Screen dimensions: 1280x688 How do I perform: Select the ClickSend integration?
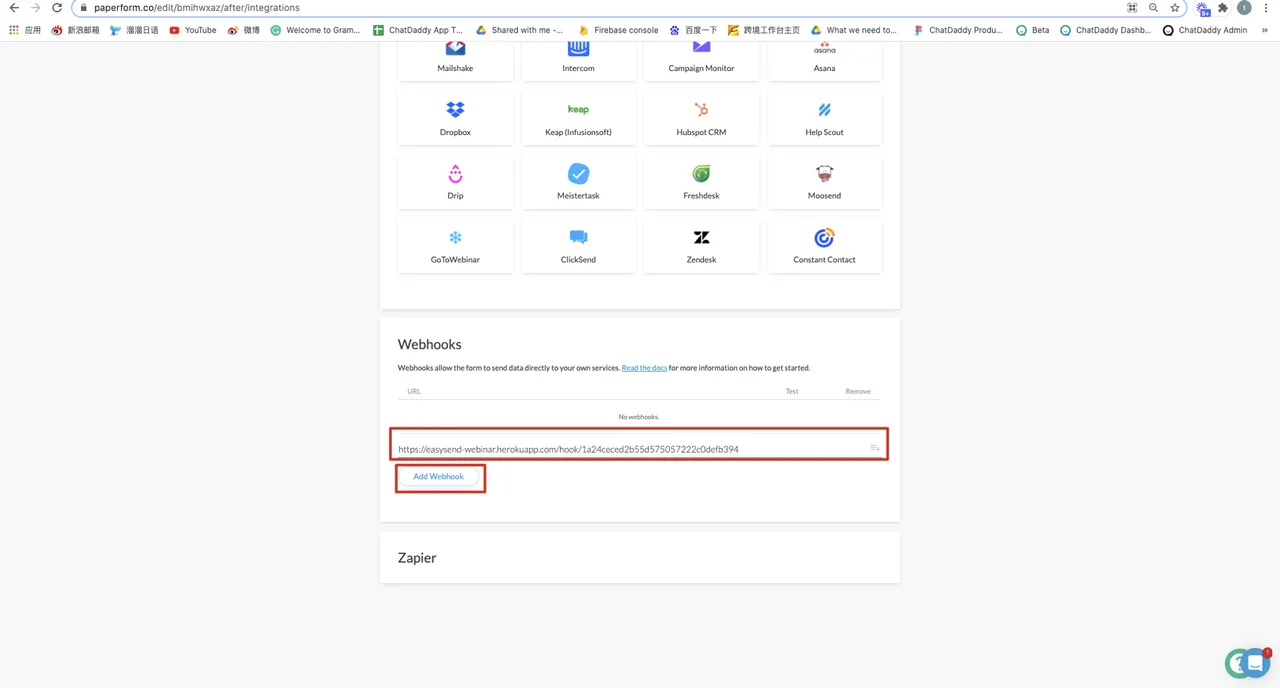[x=578, y=246]
